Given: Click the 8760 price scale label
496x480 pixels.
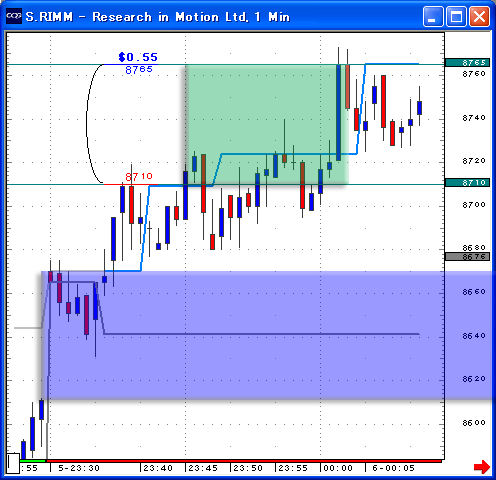Looking at the screenshot, I should 474,74.
